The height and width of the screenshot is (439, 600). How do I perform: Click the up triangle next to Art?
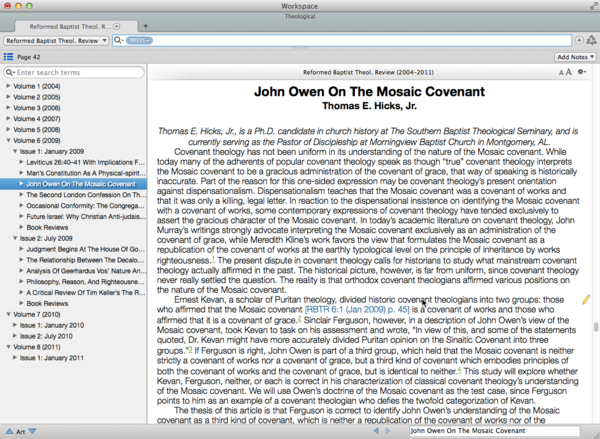click(9, 431)
